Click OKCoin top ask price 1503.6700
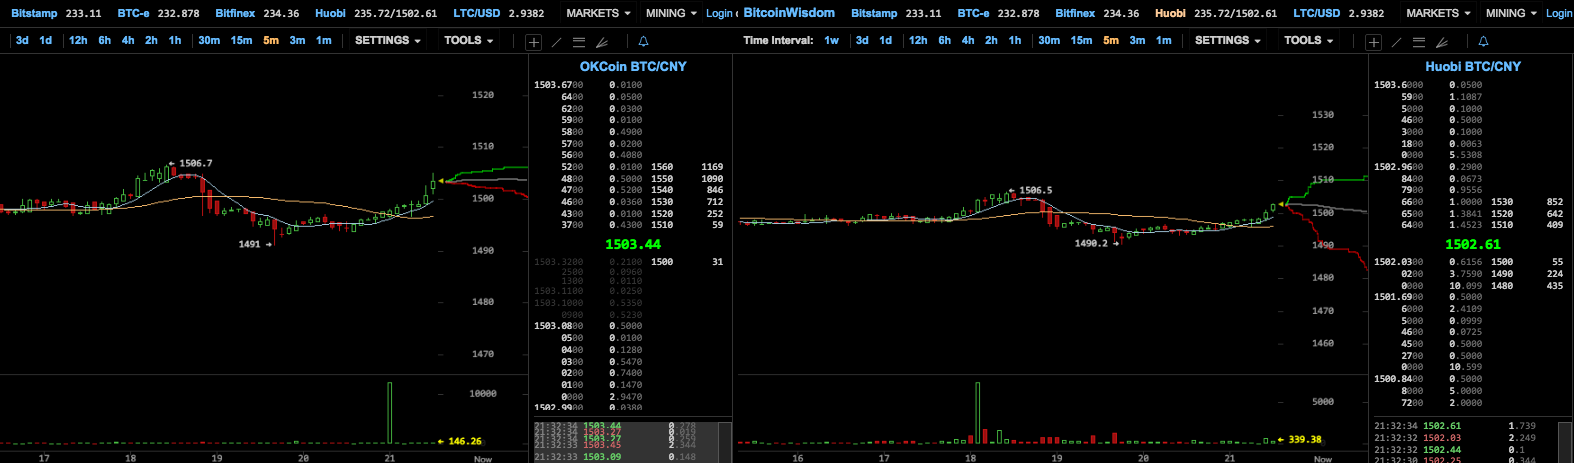Image resolution: width=1574 pixels, height=464 pixels. coord(558,85)
